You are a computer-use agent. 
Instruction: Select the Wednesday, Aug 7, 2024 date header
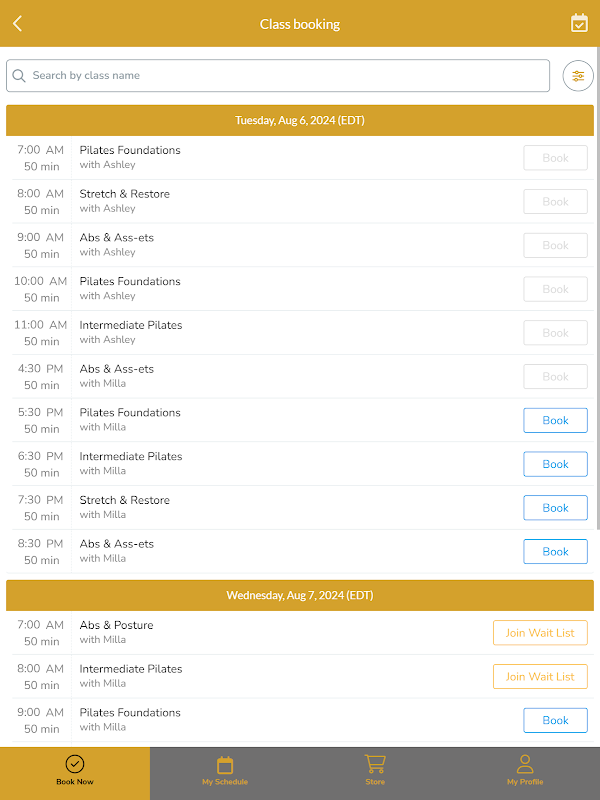click(x=300, y=595)
